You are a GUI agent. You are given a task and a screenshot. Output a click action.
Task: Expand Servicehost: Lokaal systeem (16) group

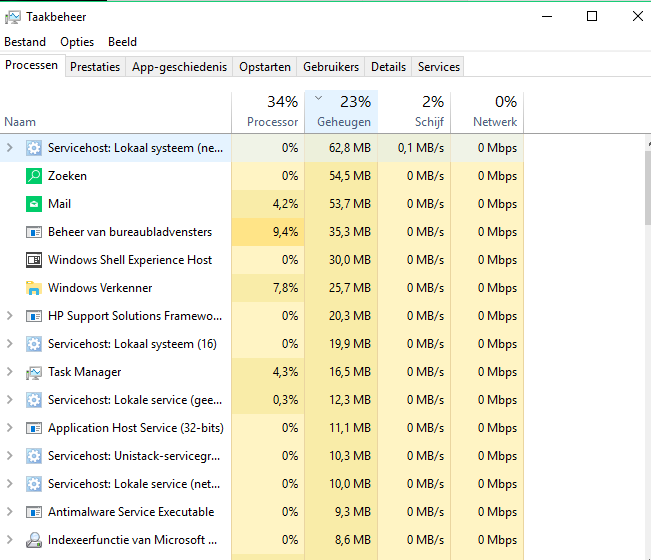pyautogui.click(x=10, y=344)
